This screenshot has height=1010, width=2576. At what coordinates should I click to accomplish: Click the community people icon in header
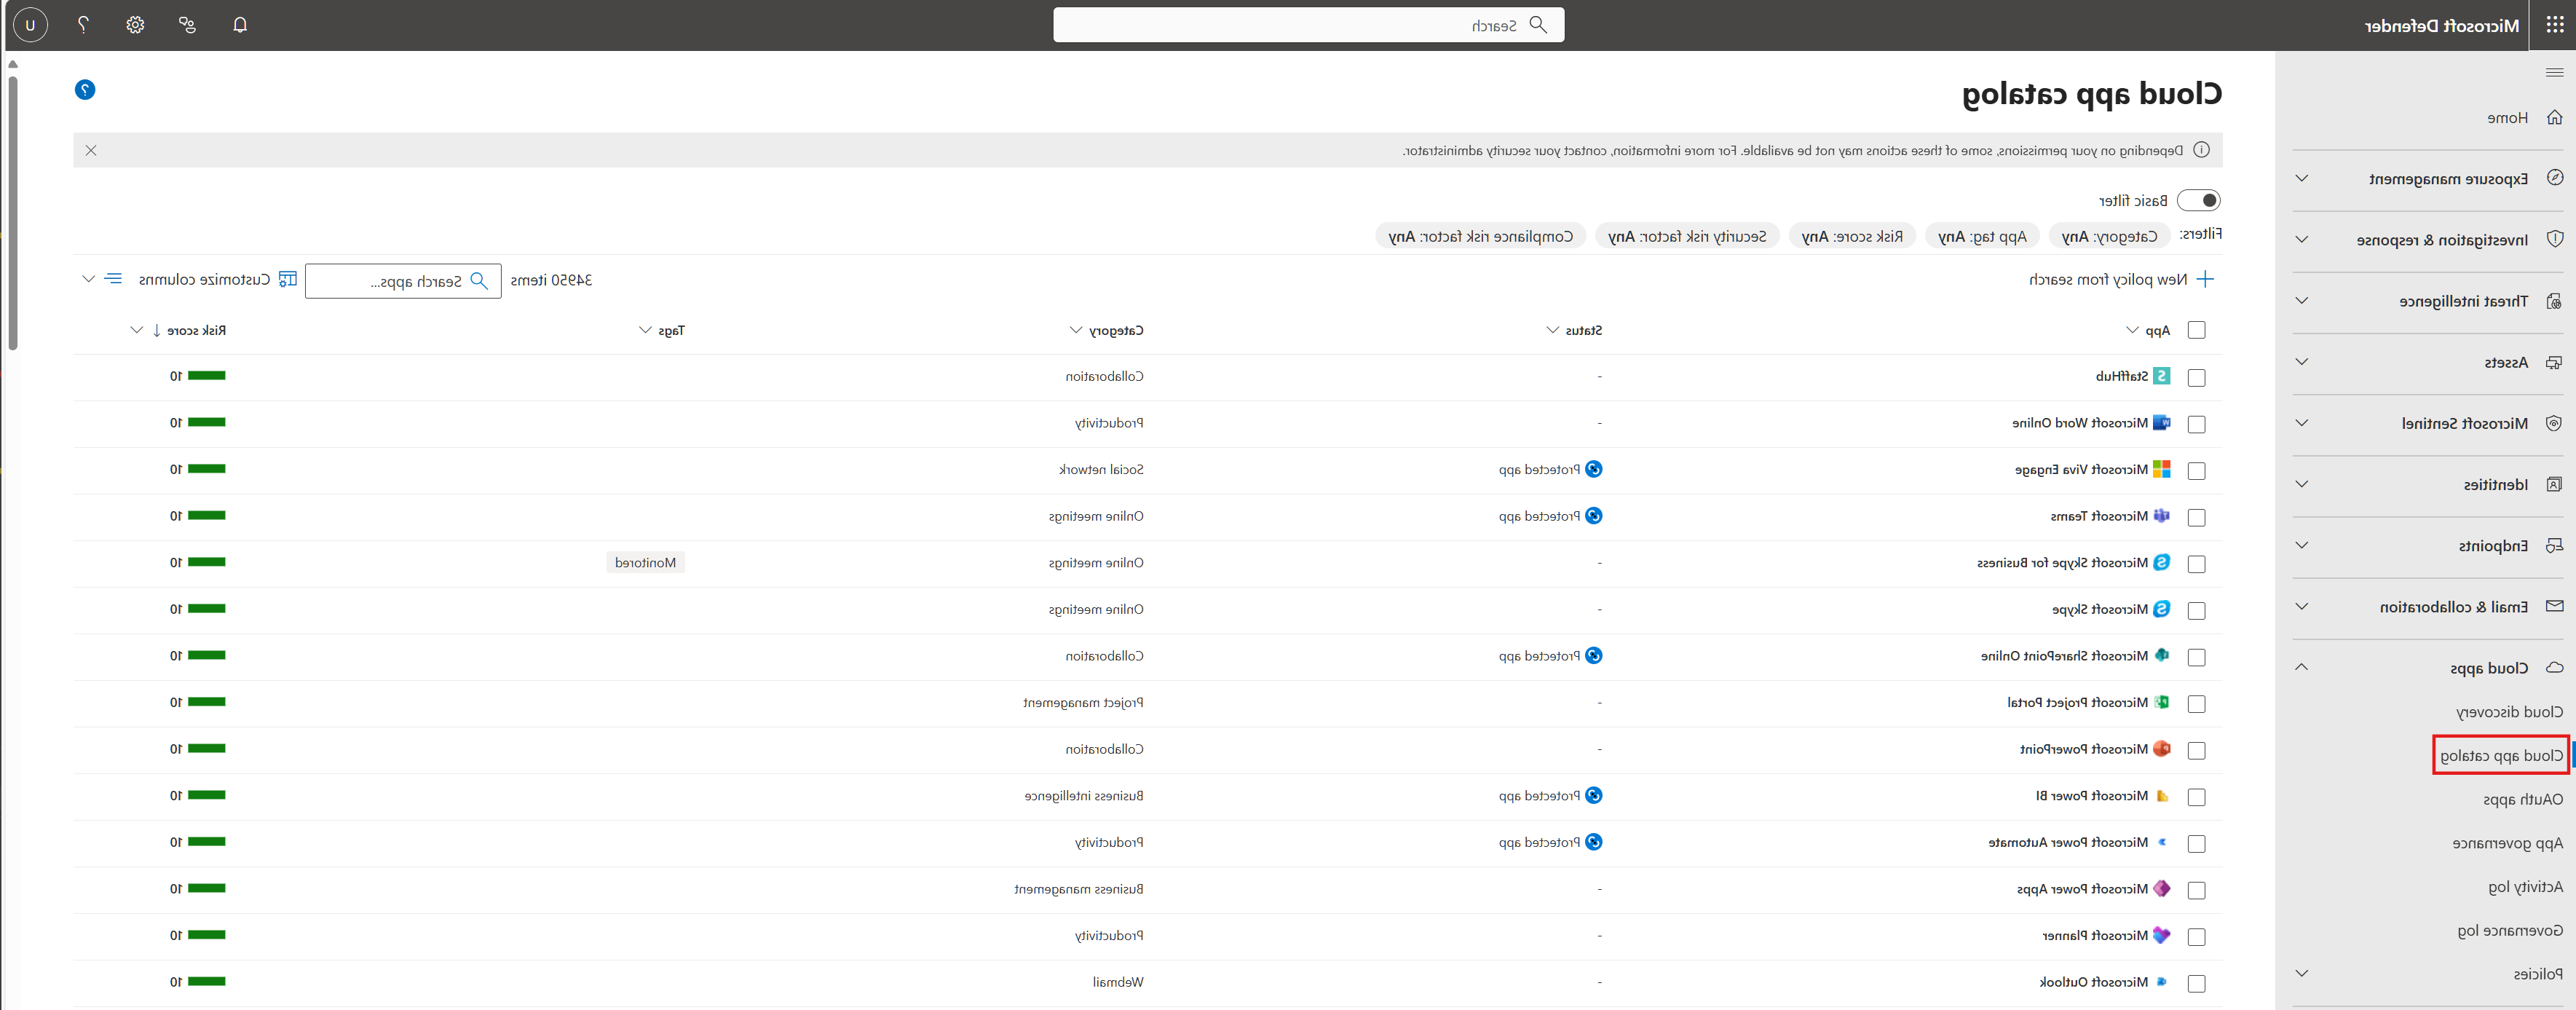tap(187, 25)
